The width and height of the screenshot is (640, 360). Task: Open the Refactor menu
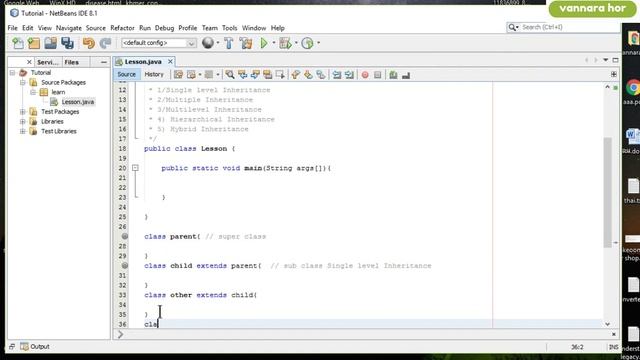tap(122, 28)
